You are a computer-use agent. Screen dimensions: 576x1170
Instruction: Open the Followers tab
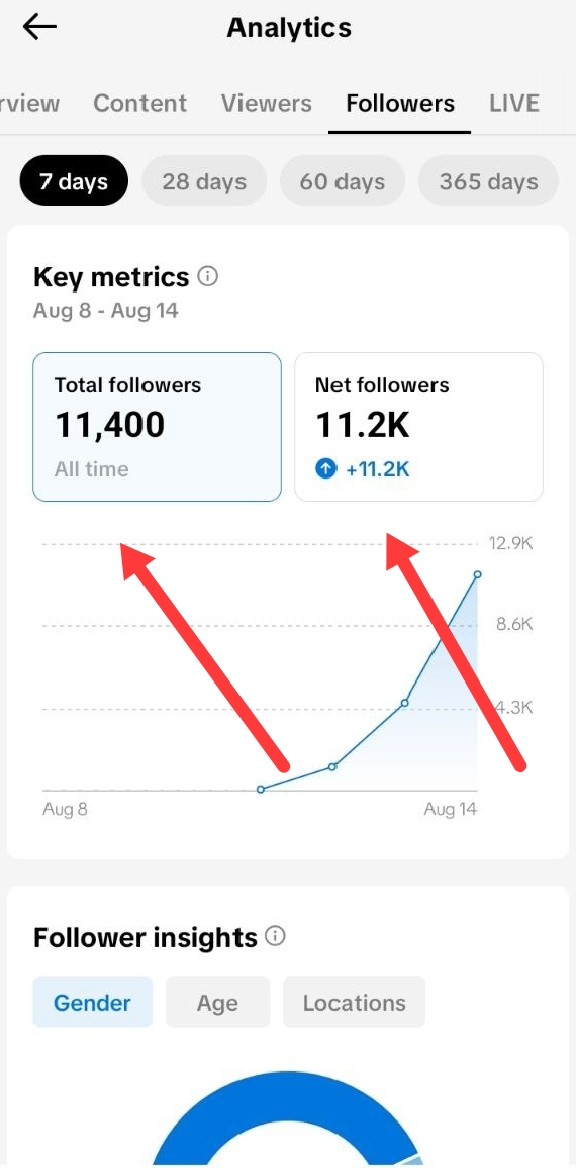click(x=401, y=103)
